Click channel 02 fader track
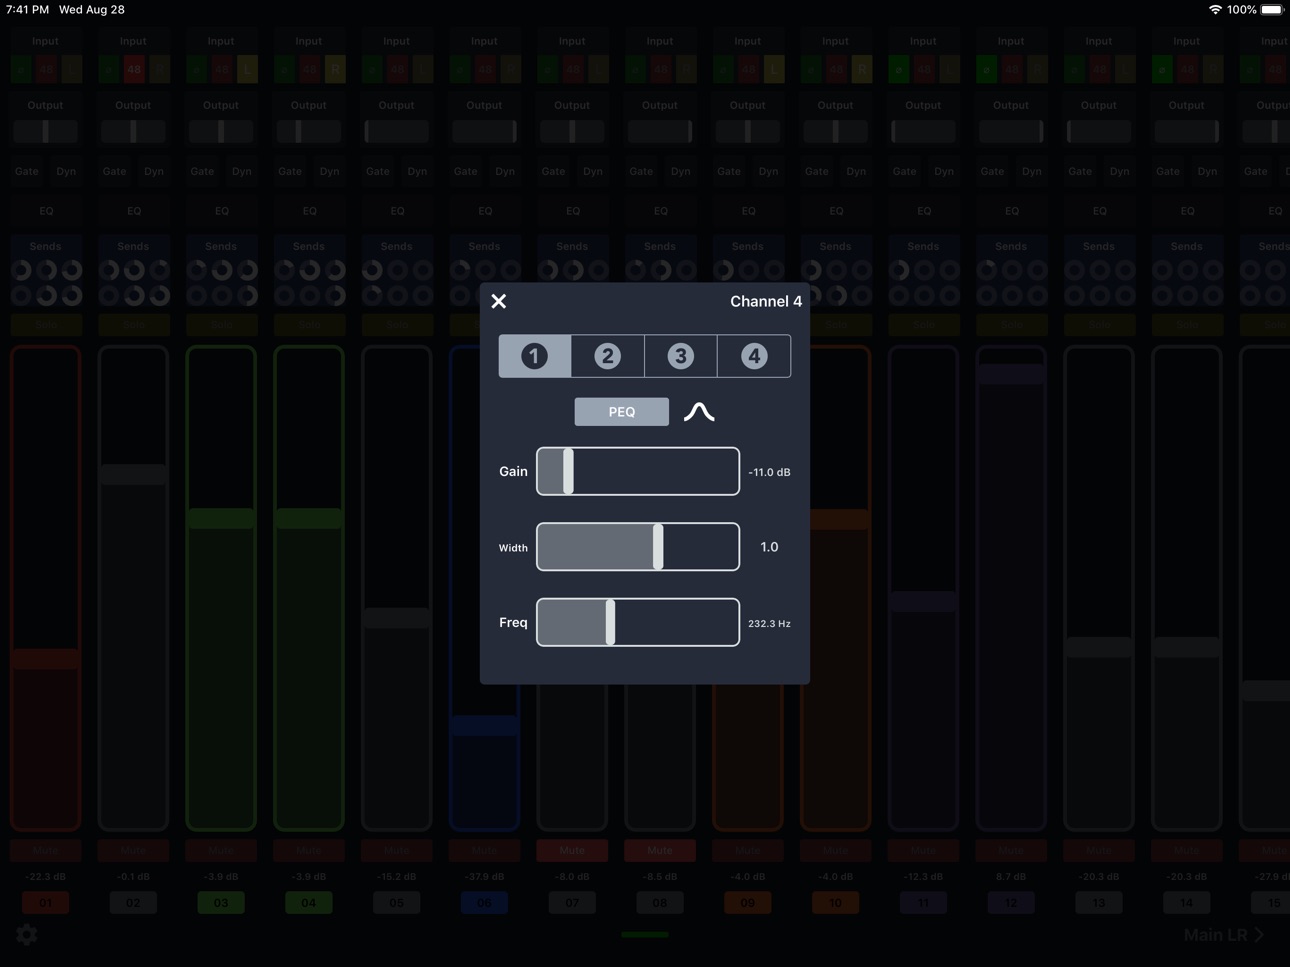 click(x=133, y=589)
